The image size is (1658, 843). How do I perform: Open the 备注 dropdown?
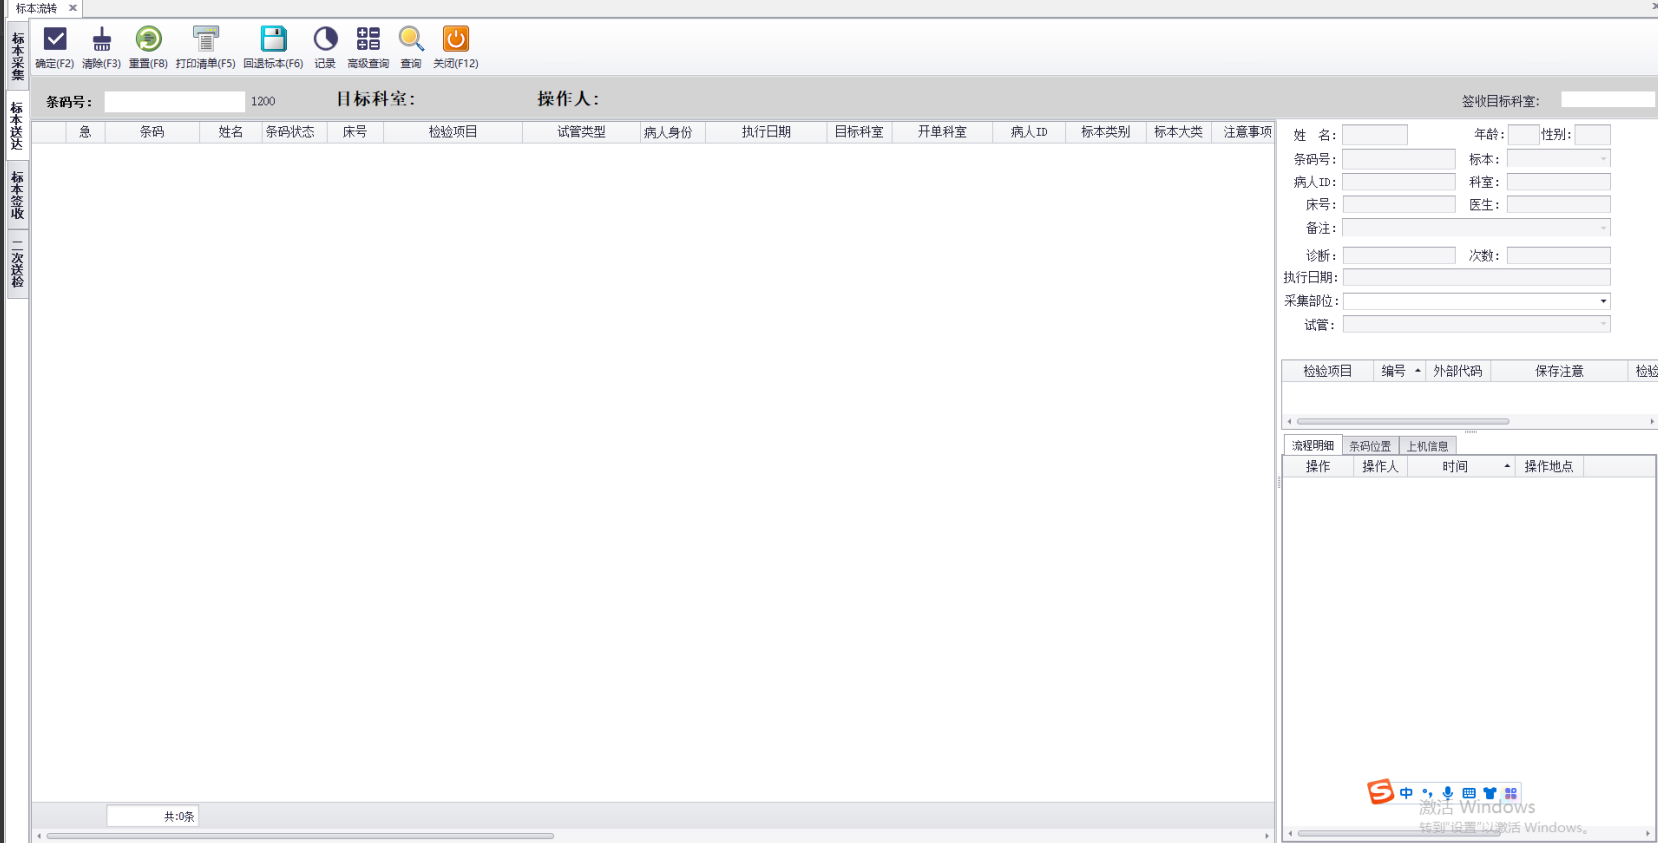tap(1603, 228)
